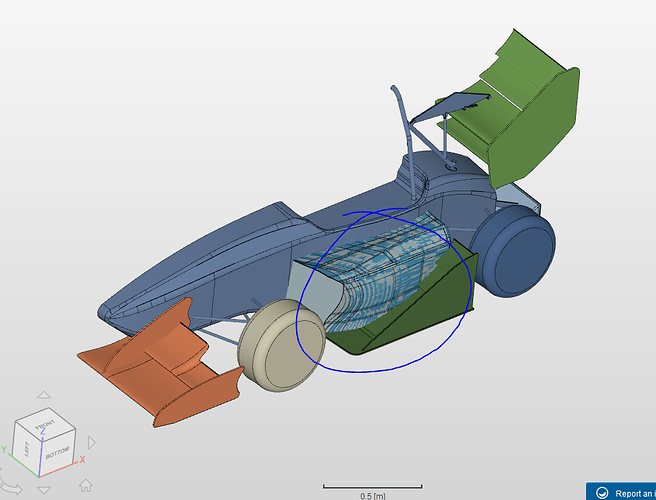Image resolution: width=656 pixels, height=500 pixels.
Task: Click the LEFT face of the orientation cube
Action: [x=27, y=449]
